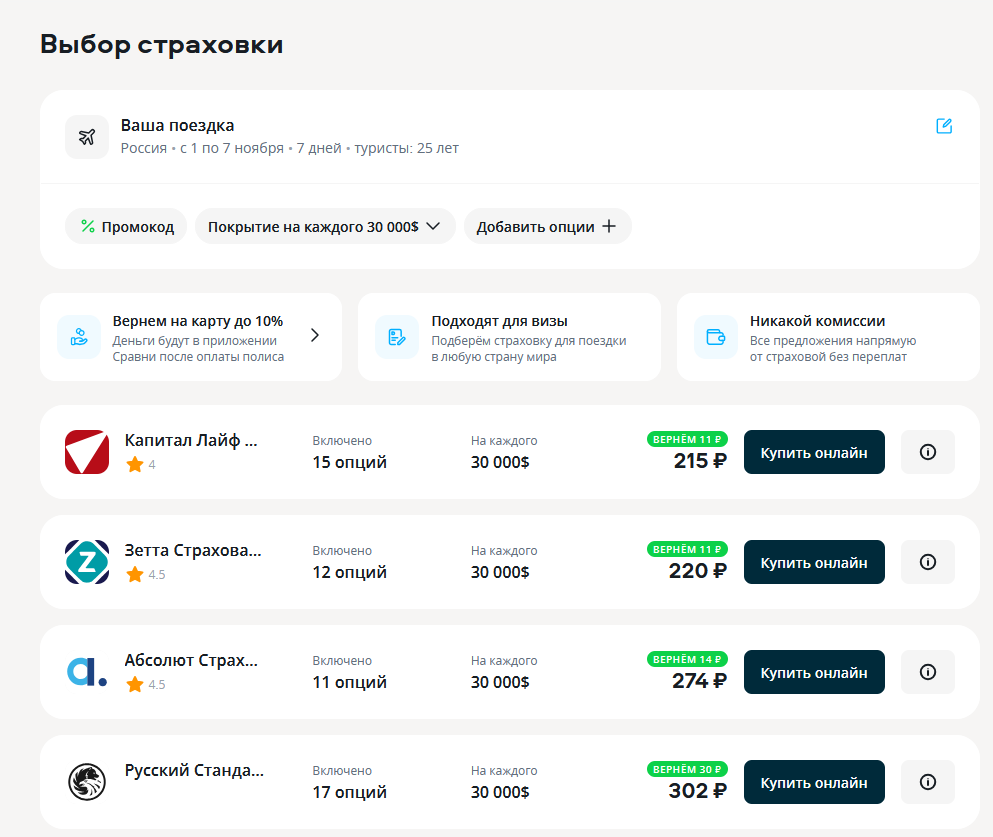The image size is (993, 837).
Task: Click the airplane trip icon
Action: (87, 137)
